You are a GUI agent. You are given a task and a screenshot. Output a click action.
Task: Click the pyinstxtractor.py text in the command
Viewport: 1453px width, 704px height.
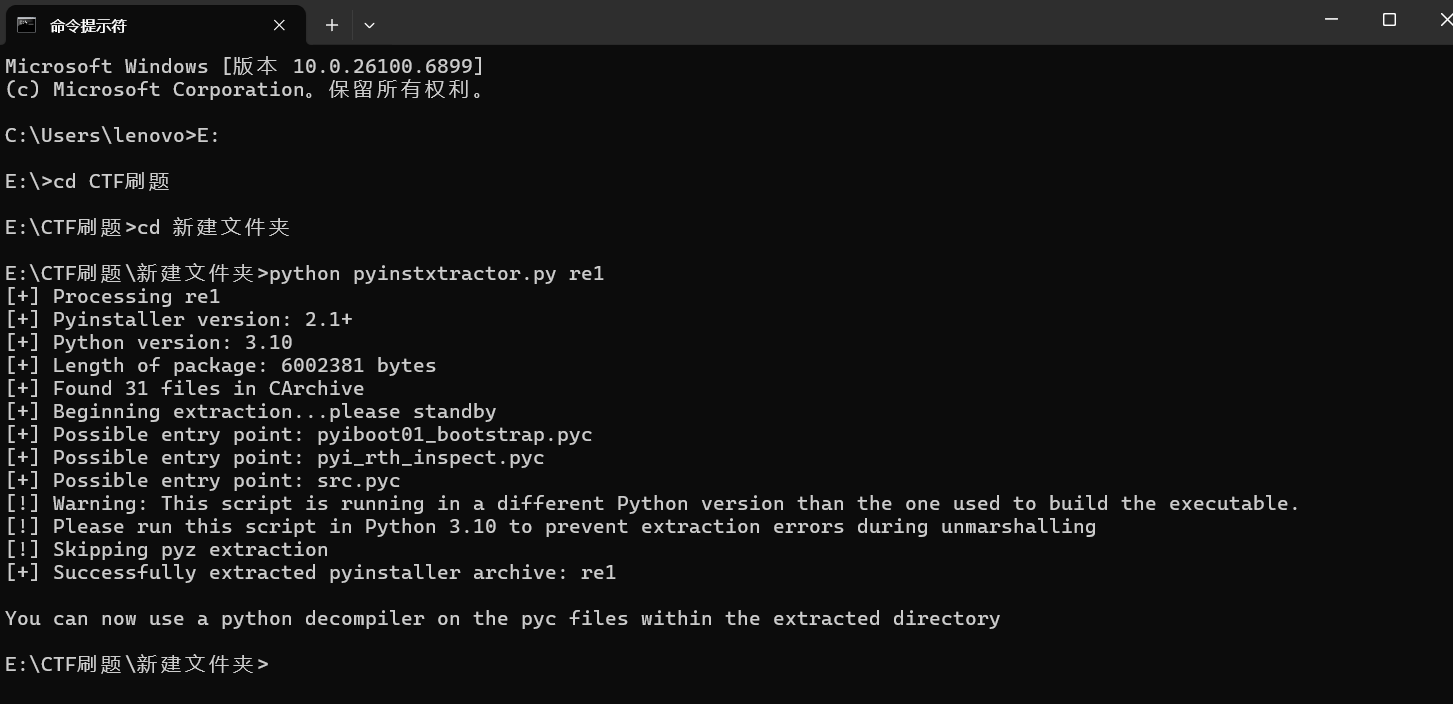click(454, 273)
